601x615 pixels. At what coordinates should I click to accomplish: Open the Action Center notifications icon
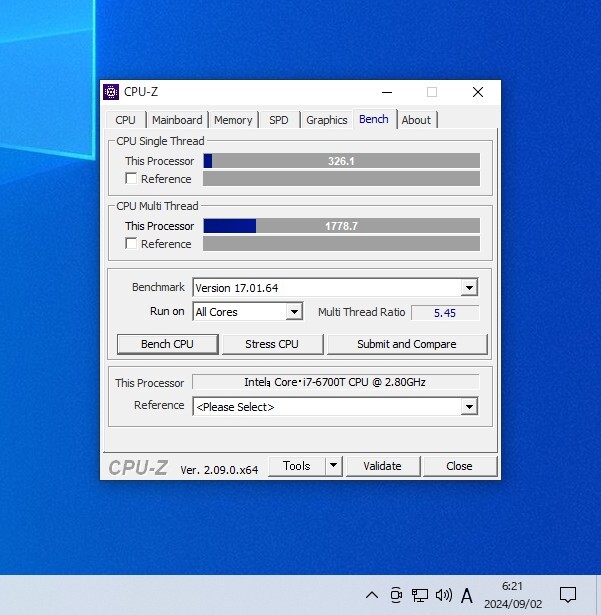pyautogui.click(x=567, y=595)
